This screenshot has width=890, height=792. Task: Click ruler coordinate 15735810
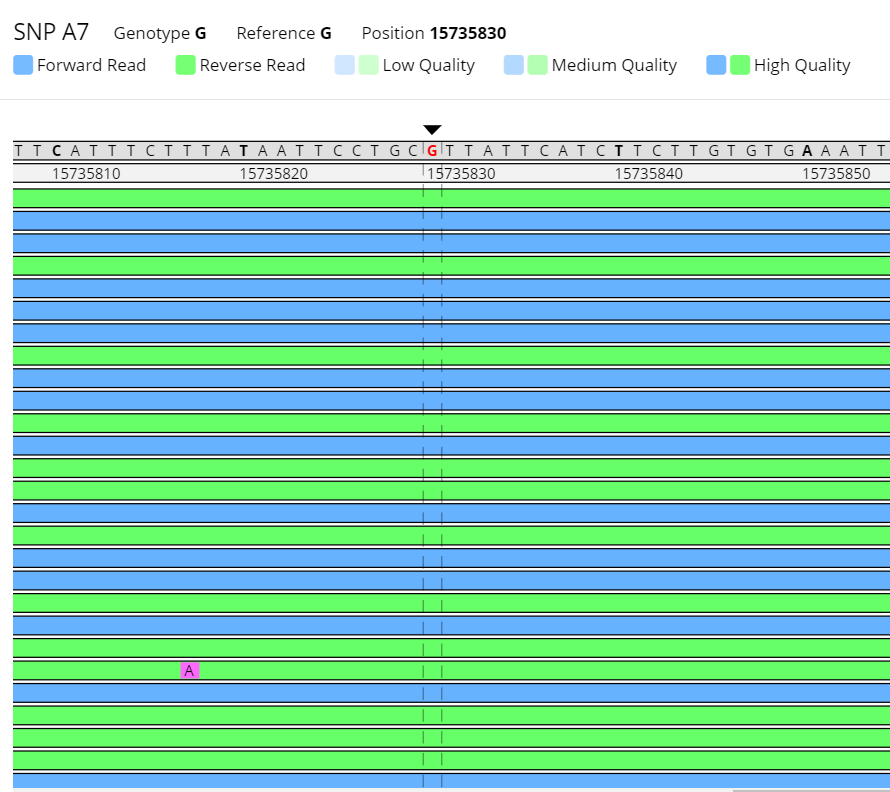[x=86, y=174]
